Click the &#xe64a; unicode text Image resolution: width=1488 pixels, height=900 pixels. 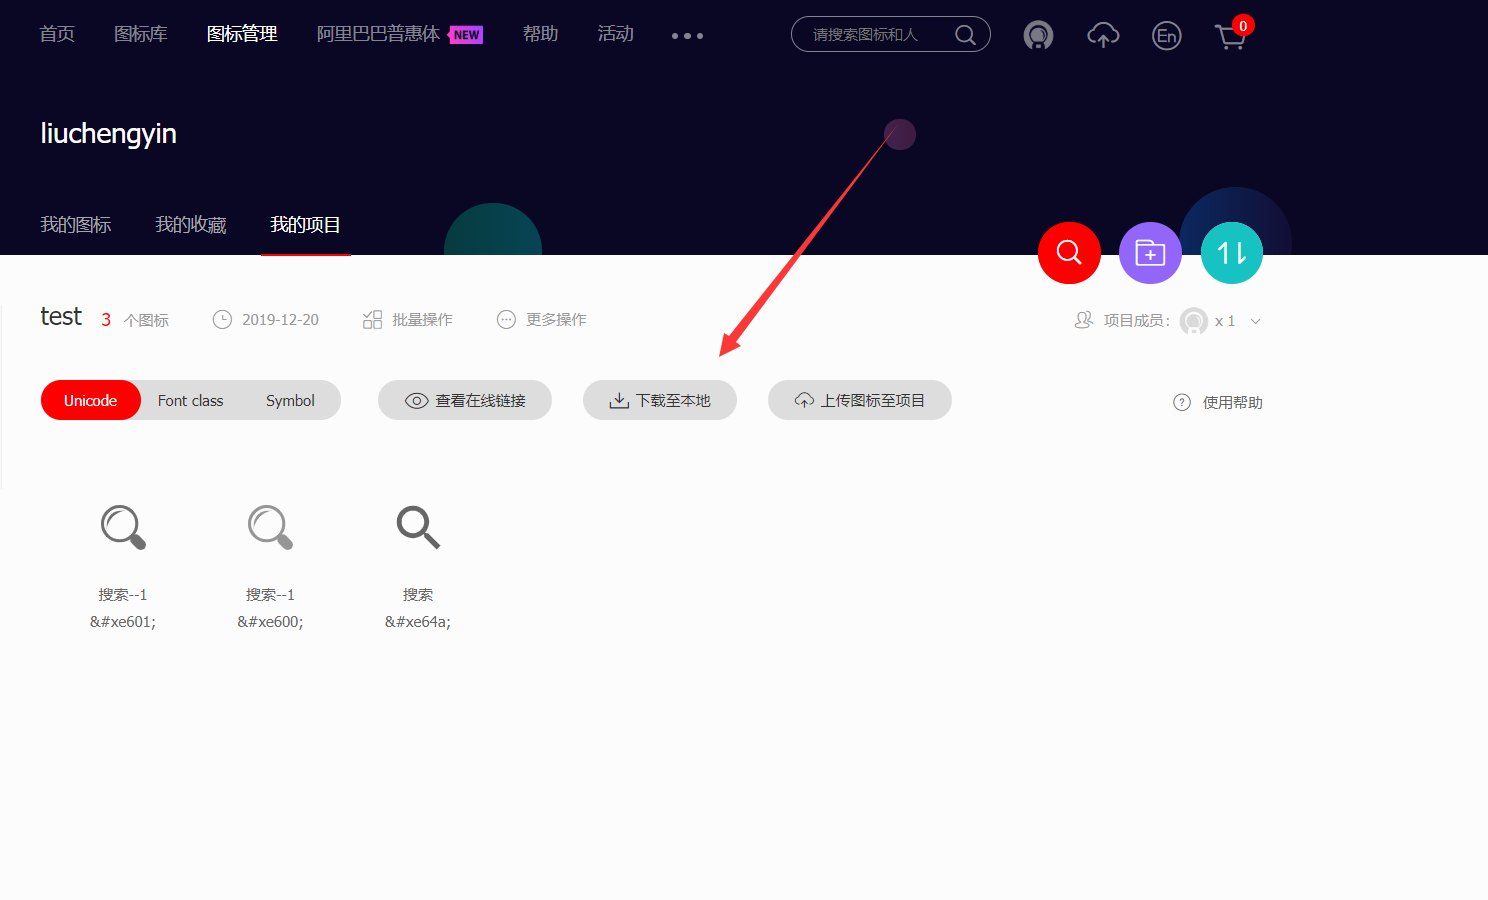tap(418, 622)
